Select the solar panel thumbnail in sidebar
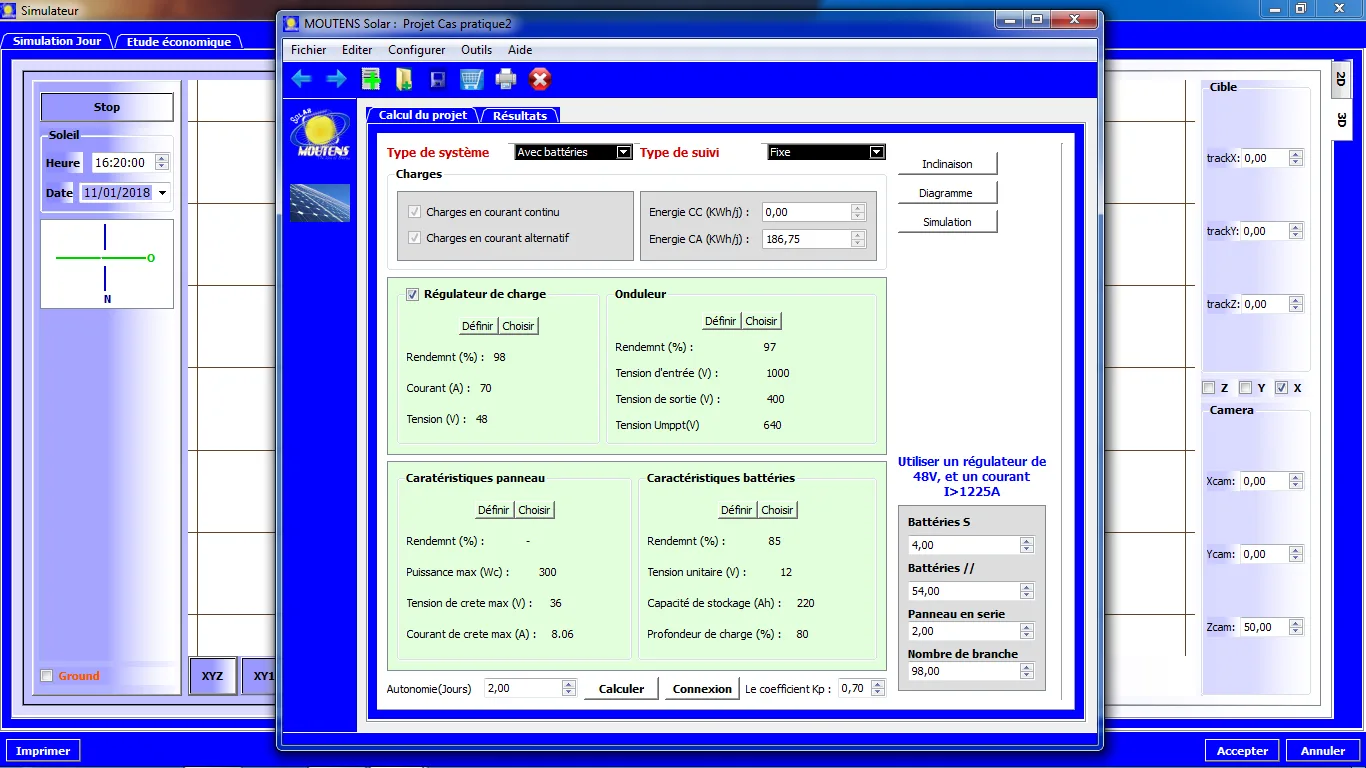This screenshot has width=1366, height=768. (x=320, y=202)
